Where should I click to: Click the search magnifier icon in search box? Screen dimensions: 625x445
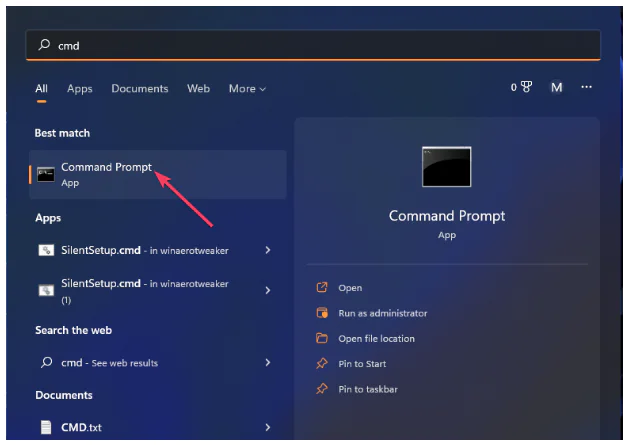click(44, 45)
